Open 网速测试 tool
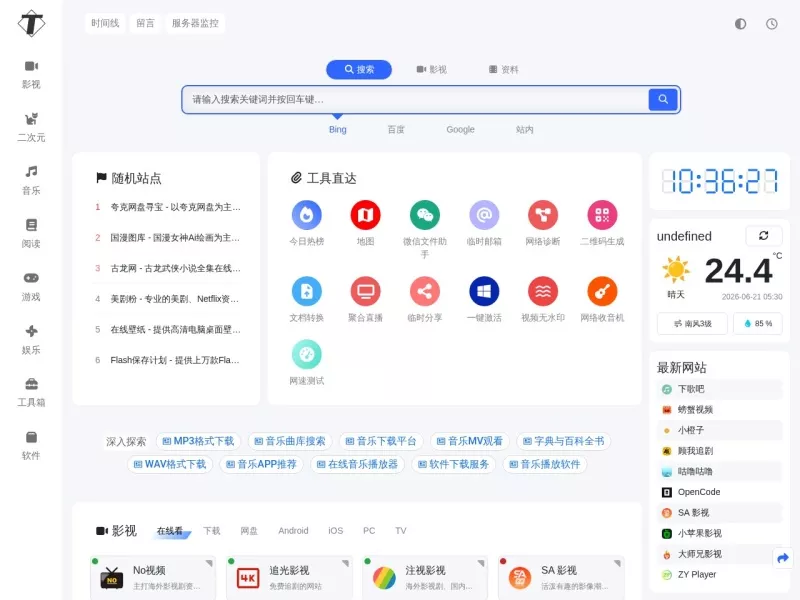 point(307,363)
